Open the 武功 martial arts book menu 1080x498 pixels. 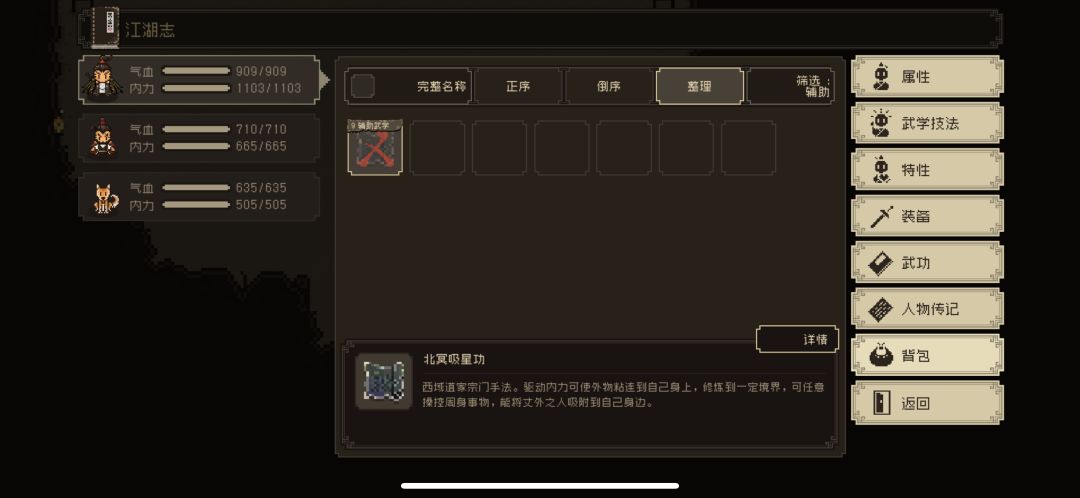coord(927,262)
